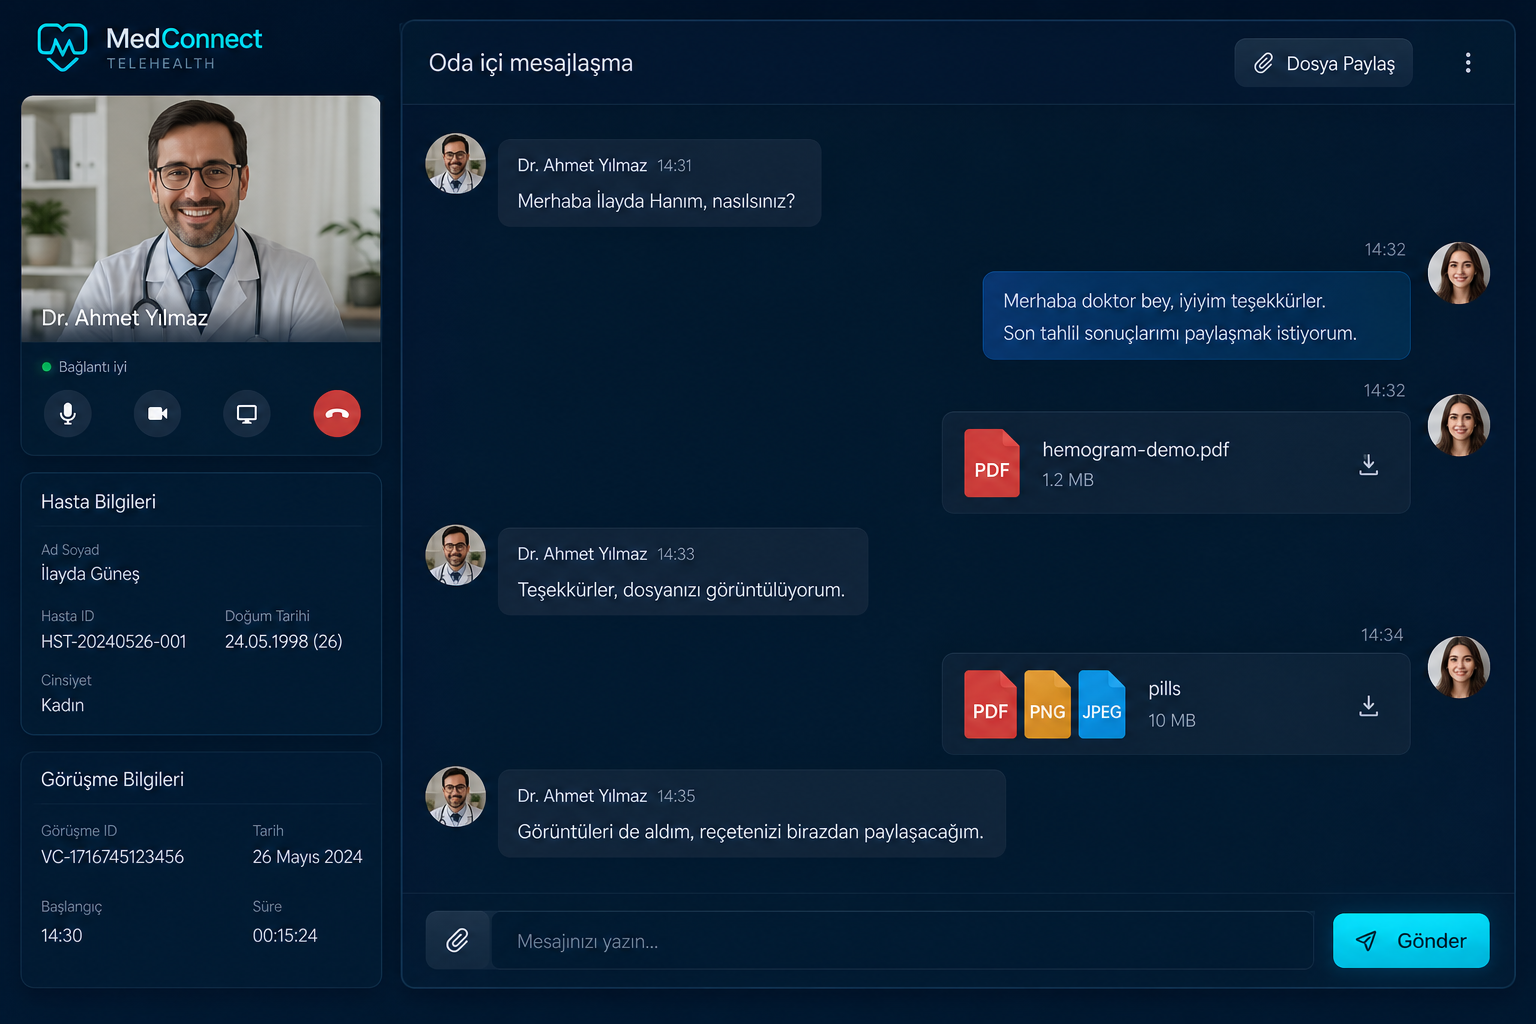Attach a file via paperclip beside message box
Image resolution: width=1536 pixels, height=1024 pixels.
tap(457, 940)
